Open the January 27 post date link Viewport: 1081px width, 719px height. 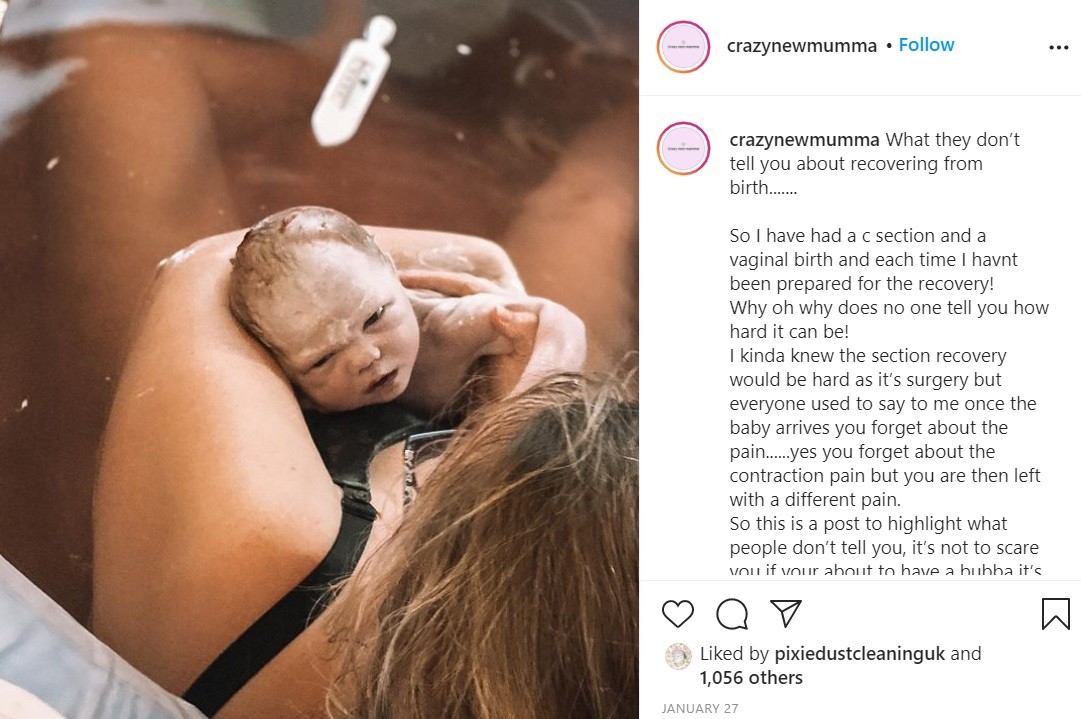pyautogui.click(x=700, y=709)
